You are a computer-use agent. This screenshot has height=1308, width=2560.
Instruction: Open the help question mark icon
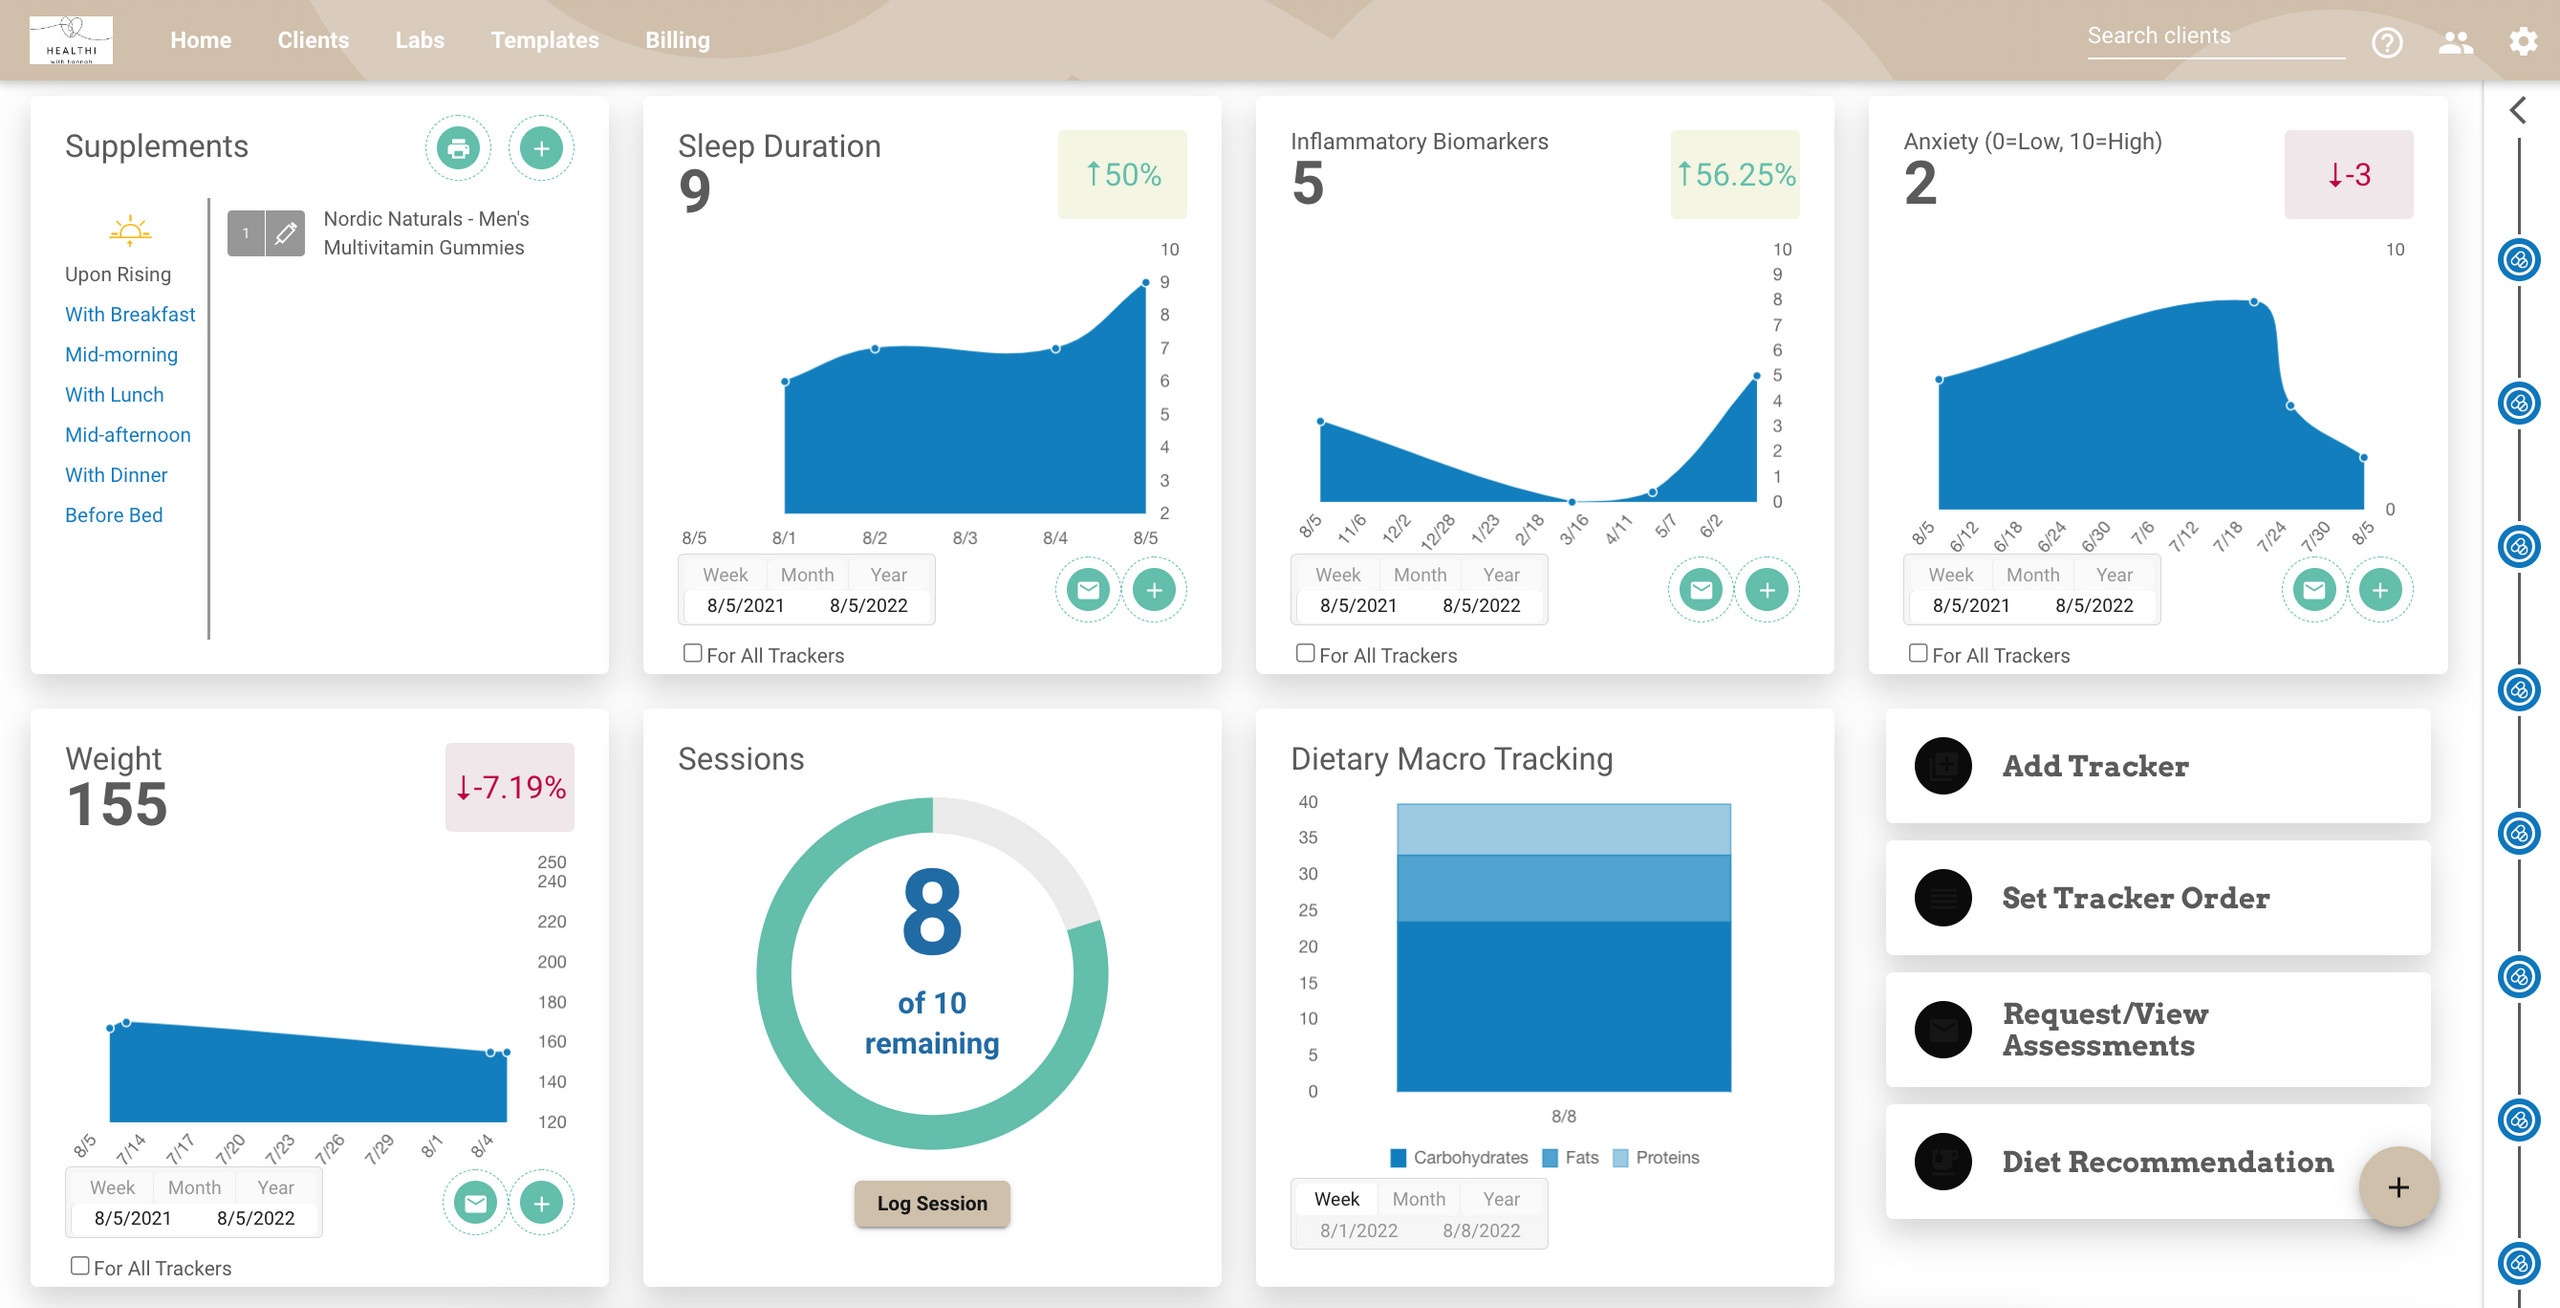coord(2387,42)
